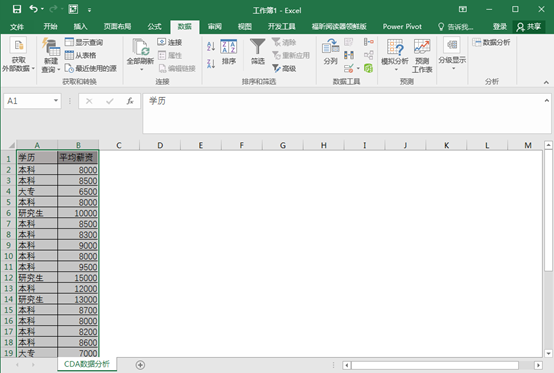Toggle the 筛选 filter funnel
This screenshot has height=373, width=554.
click(x=258, y=52)
